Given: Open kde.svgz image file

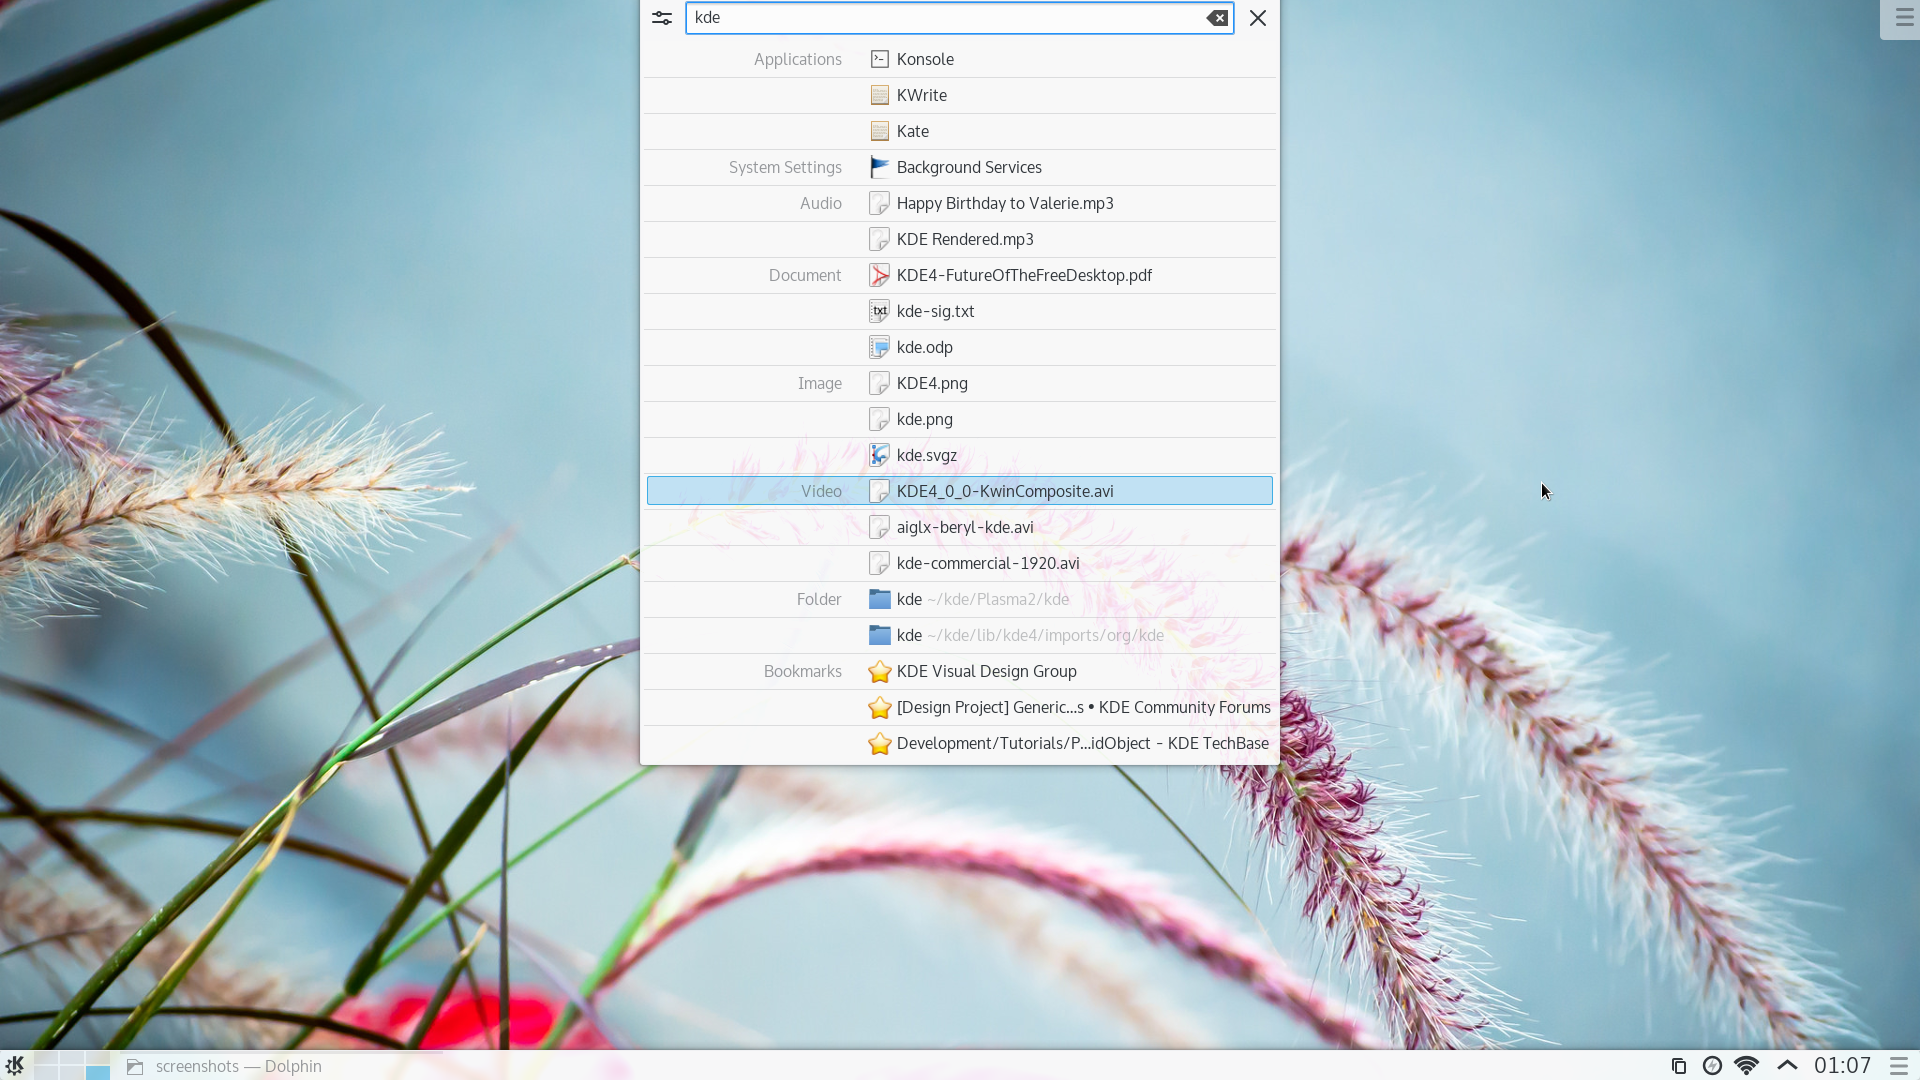Looking at the screenshot, I should pos(927,454).
